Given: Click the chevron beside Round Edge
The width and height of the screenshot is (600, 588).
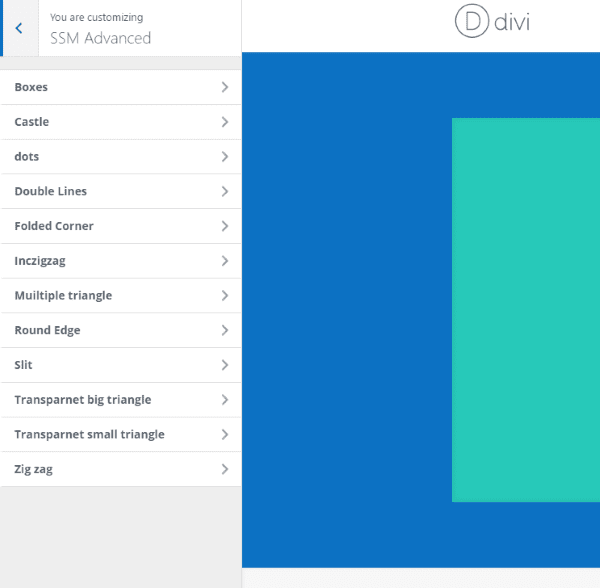Looking at the screenshot, I should click(x=225, y=330).
